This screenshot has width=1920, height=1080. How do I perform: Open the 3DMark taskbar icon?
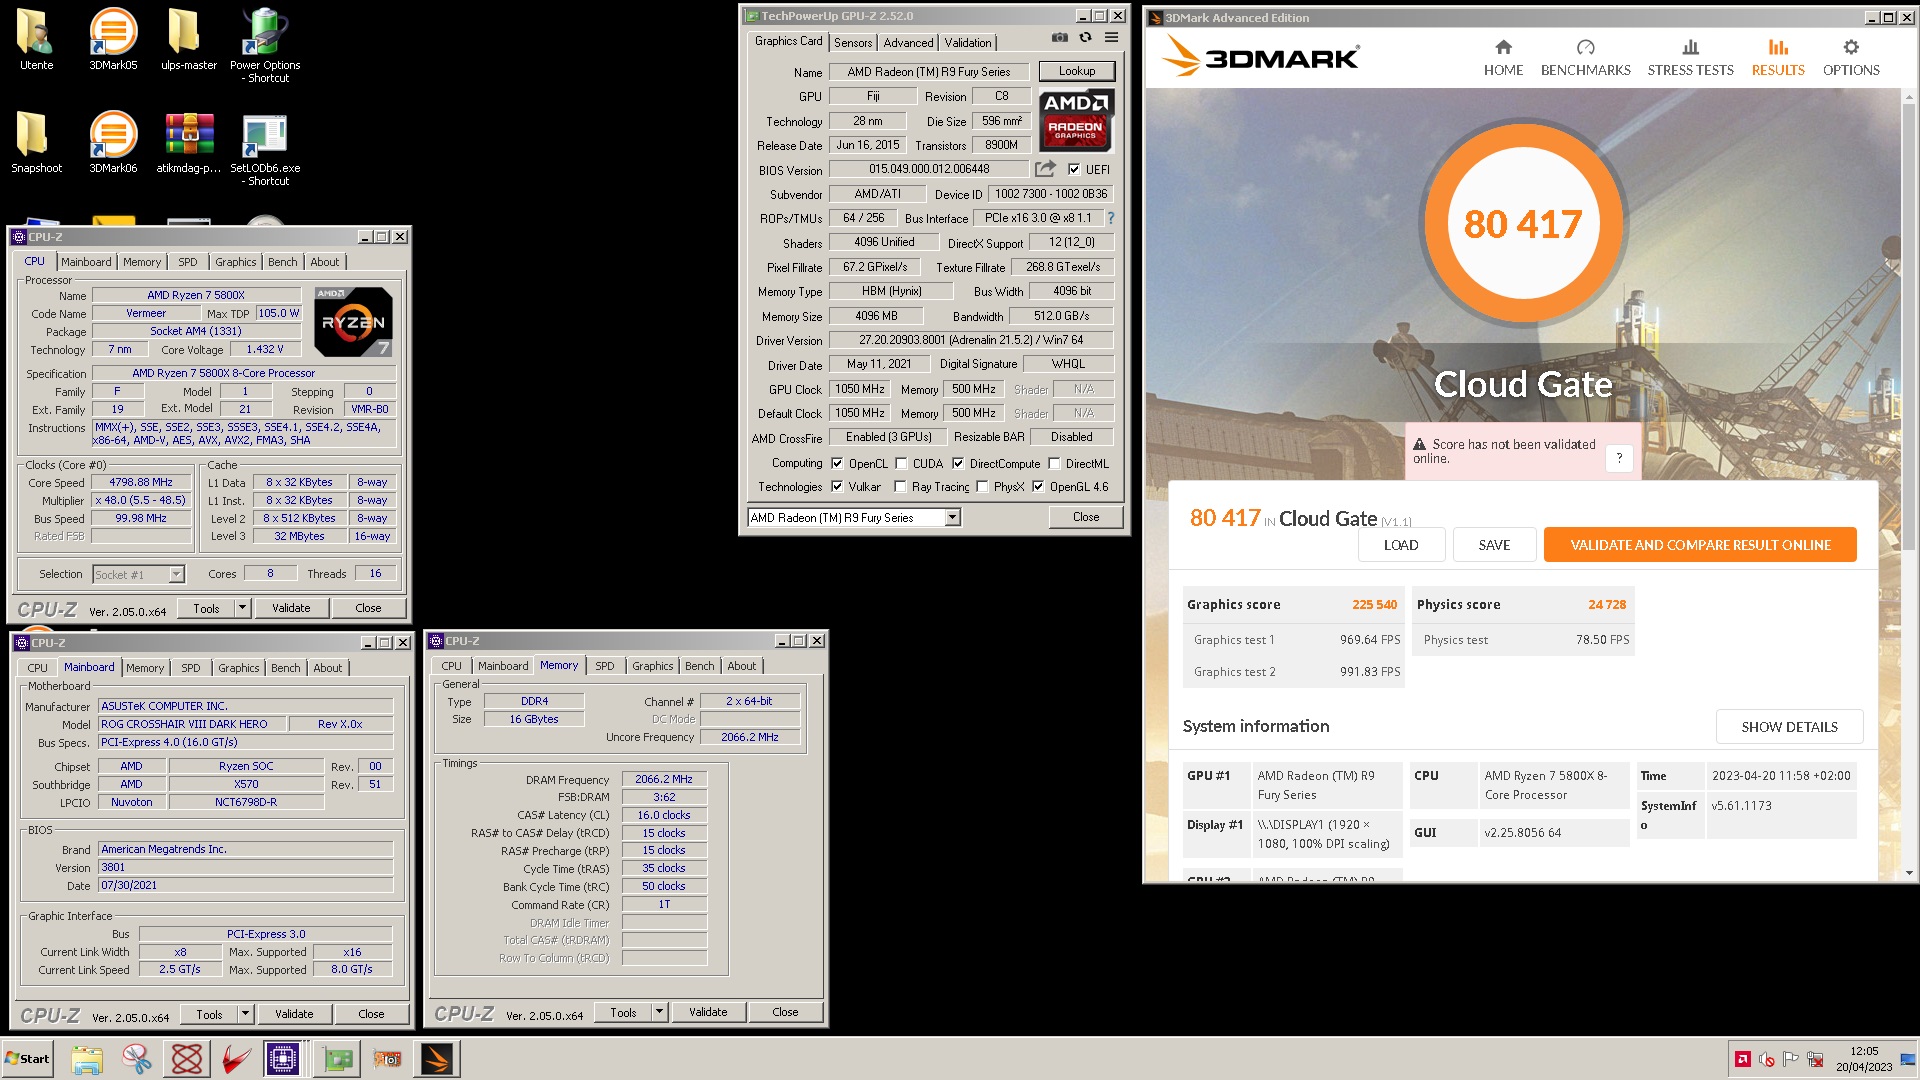click(437, 1059)
